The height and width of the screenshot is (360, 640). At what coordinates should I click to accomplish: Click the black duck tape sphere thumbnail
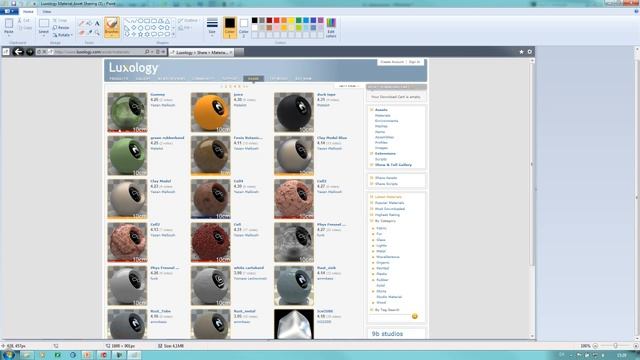point(294,112)
